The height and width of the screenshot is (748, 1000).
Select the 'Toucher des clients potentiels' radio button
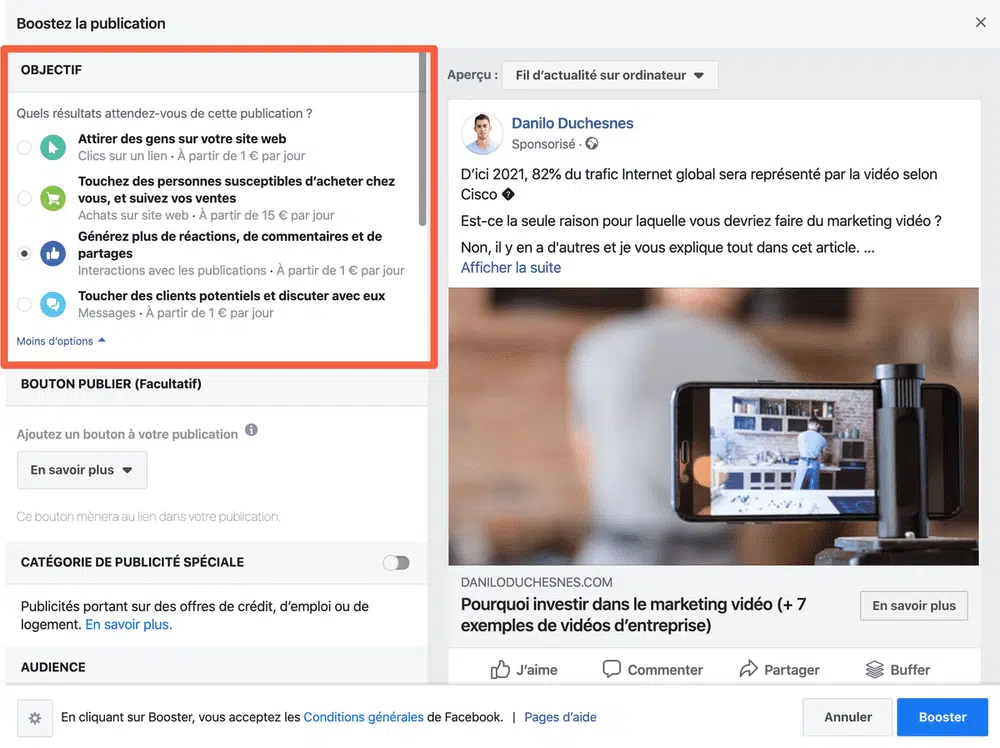(x=24, y=304)
